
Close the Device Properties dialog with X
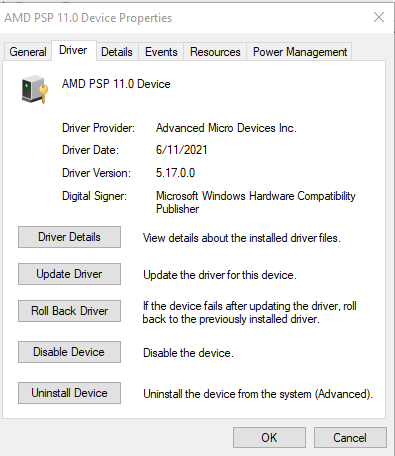click(379, 17)
